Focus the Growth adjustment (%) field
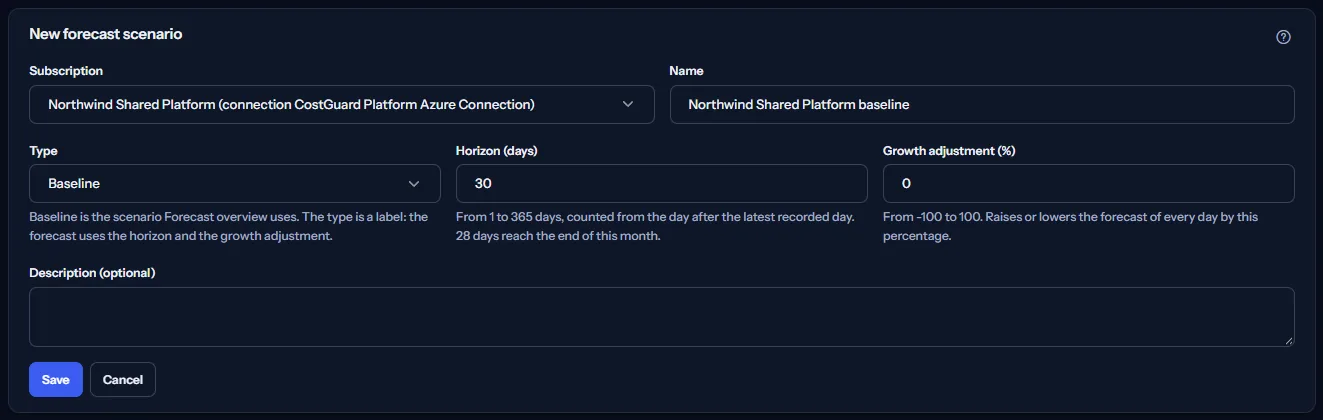 pyautogui.click(x=1089, y=184)
